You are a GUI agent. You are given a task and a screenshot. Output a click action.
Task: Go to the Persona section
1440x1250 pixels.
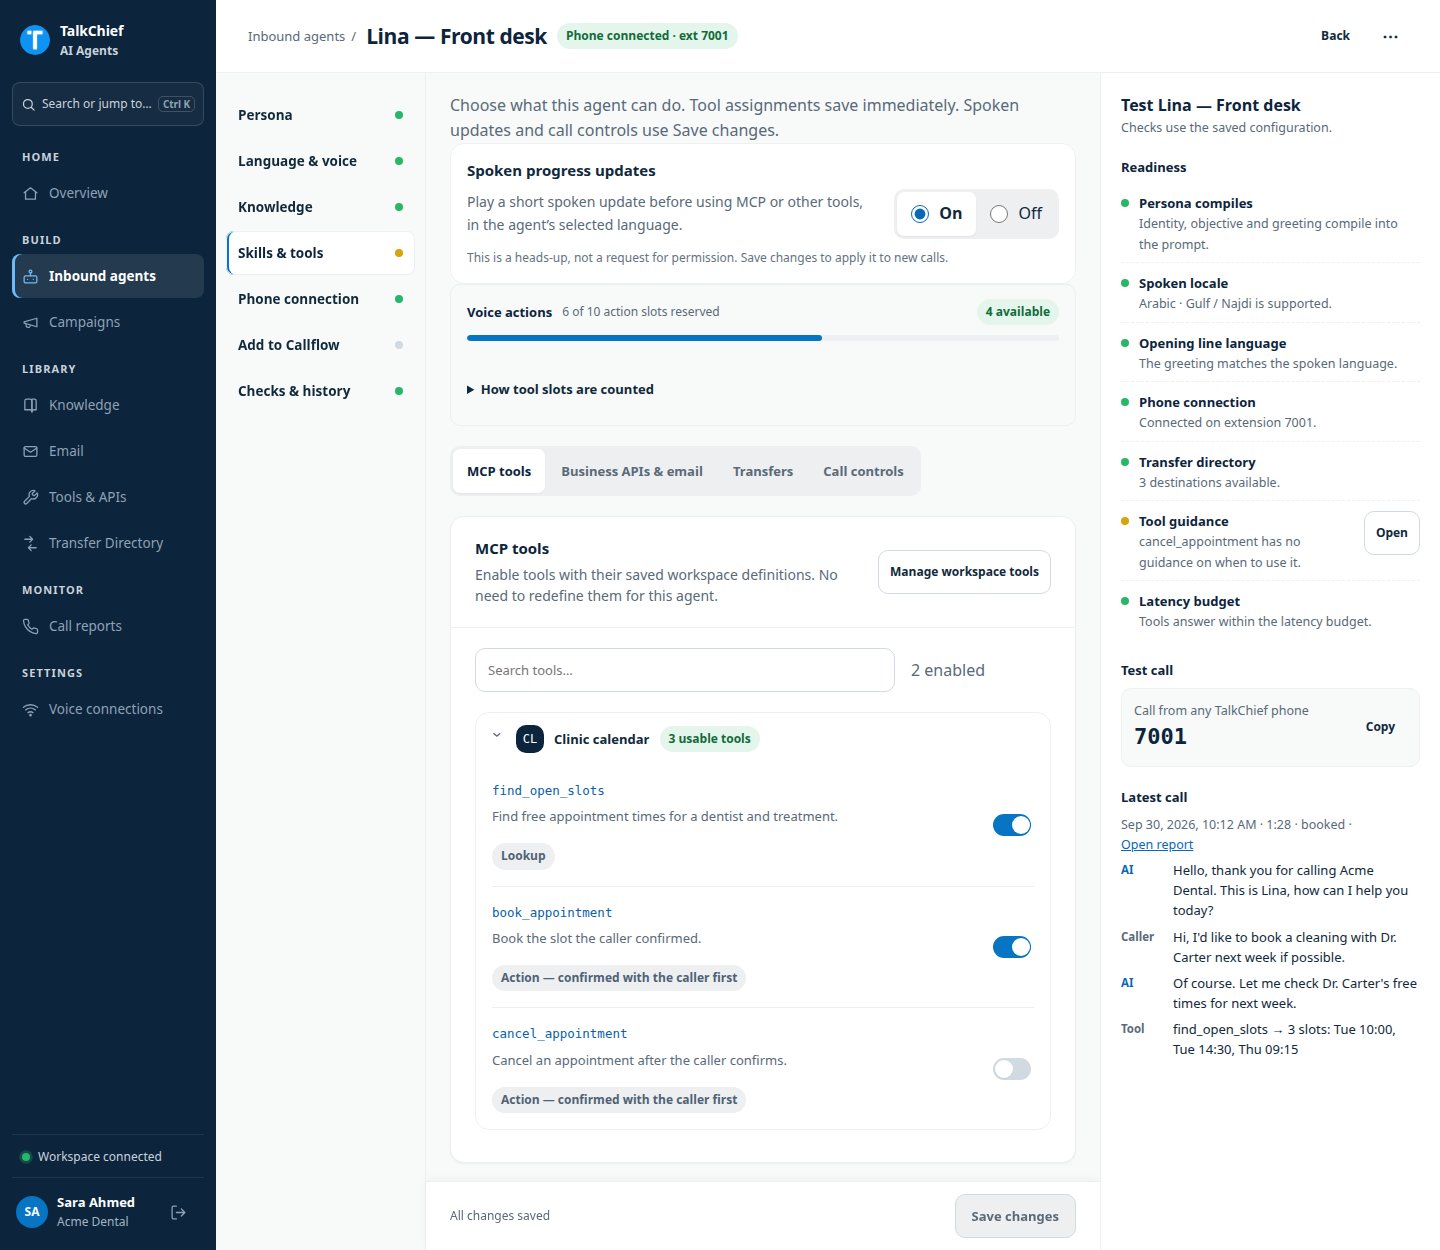click(320, 115)
